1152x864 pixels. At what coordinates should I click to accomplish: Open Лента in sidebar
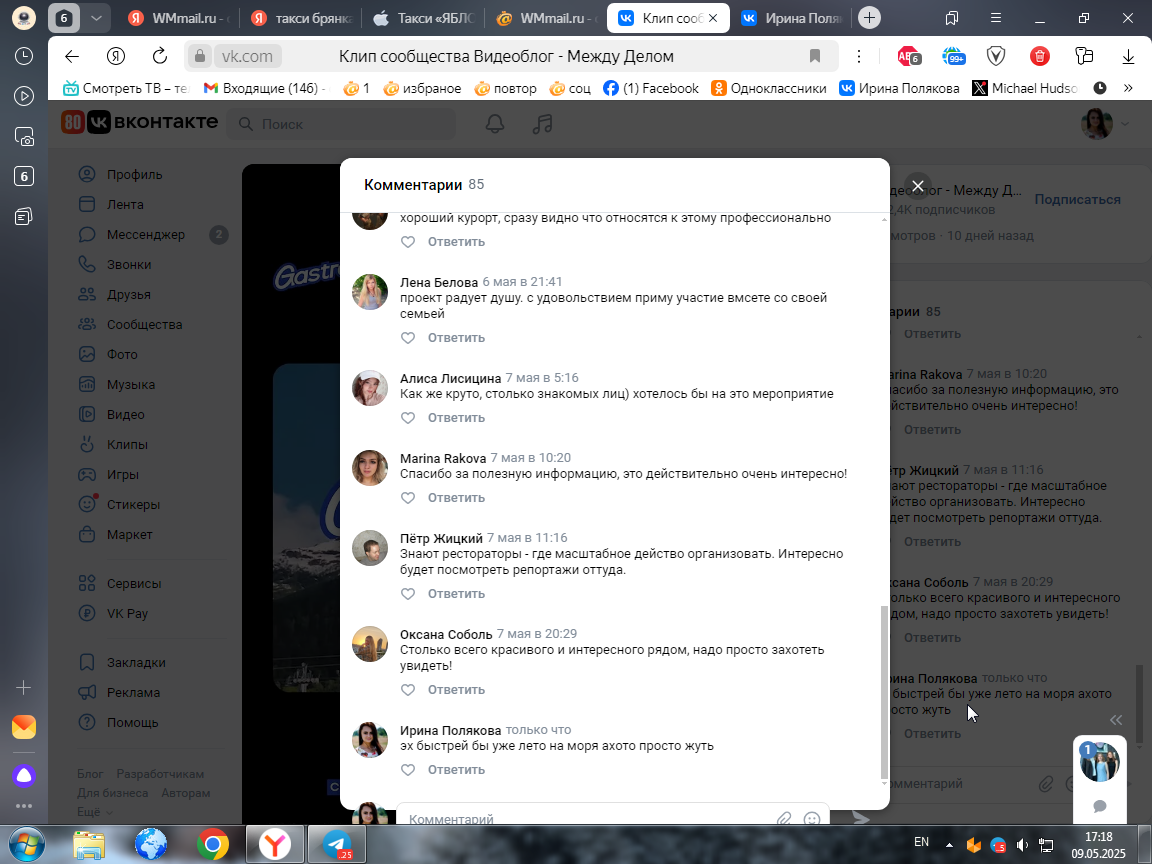pyautogui.click(x=125, y=205)
